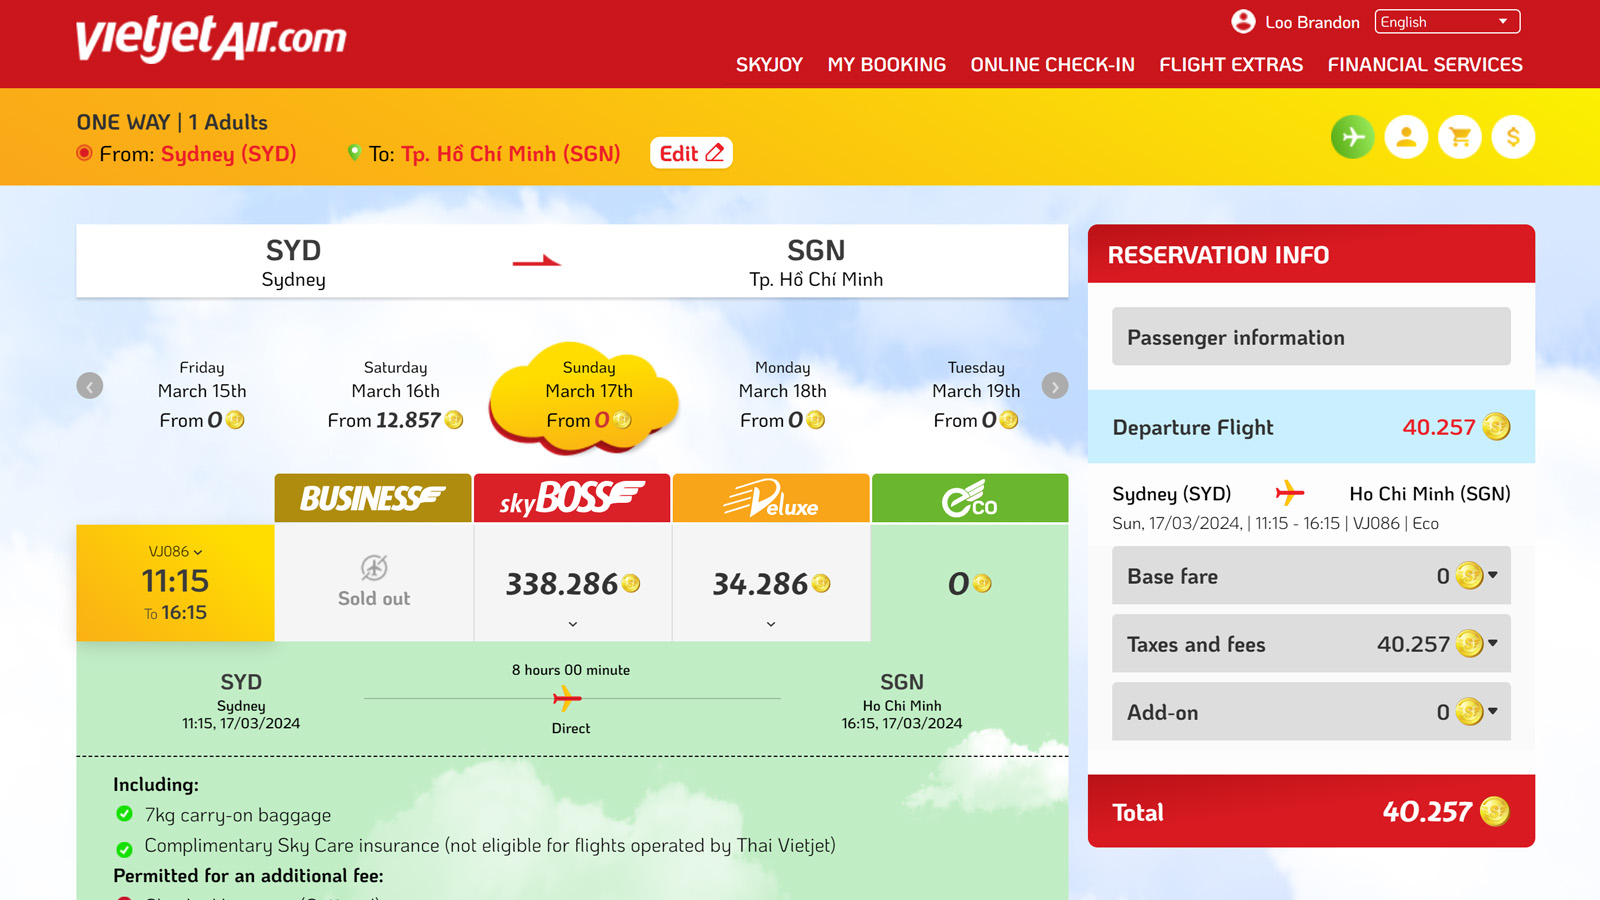Image resolution: width=1600 pixels, height=900 pixels.
Task: Open the user account avatar icon
Action: (x=1243, y=21)
